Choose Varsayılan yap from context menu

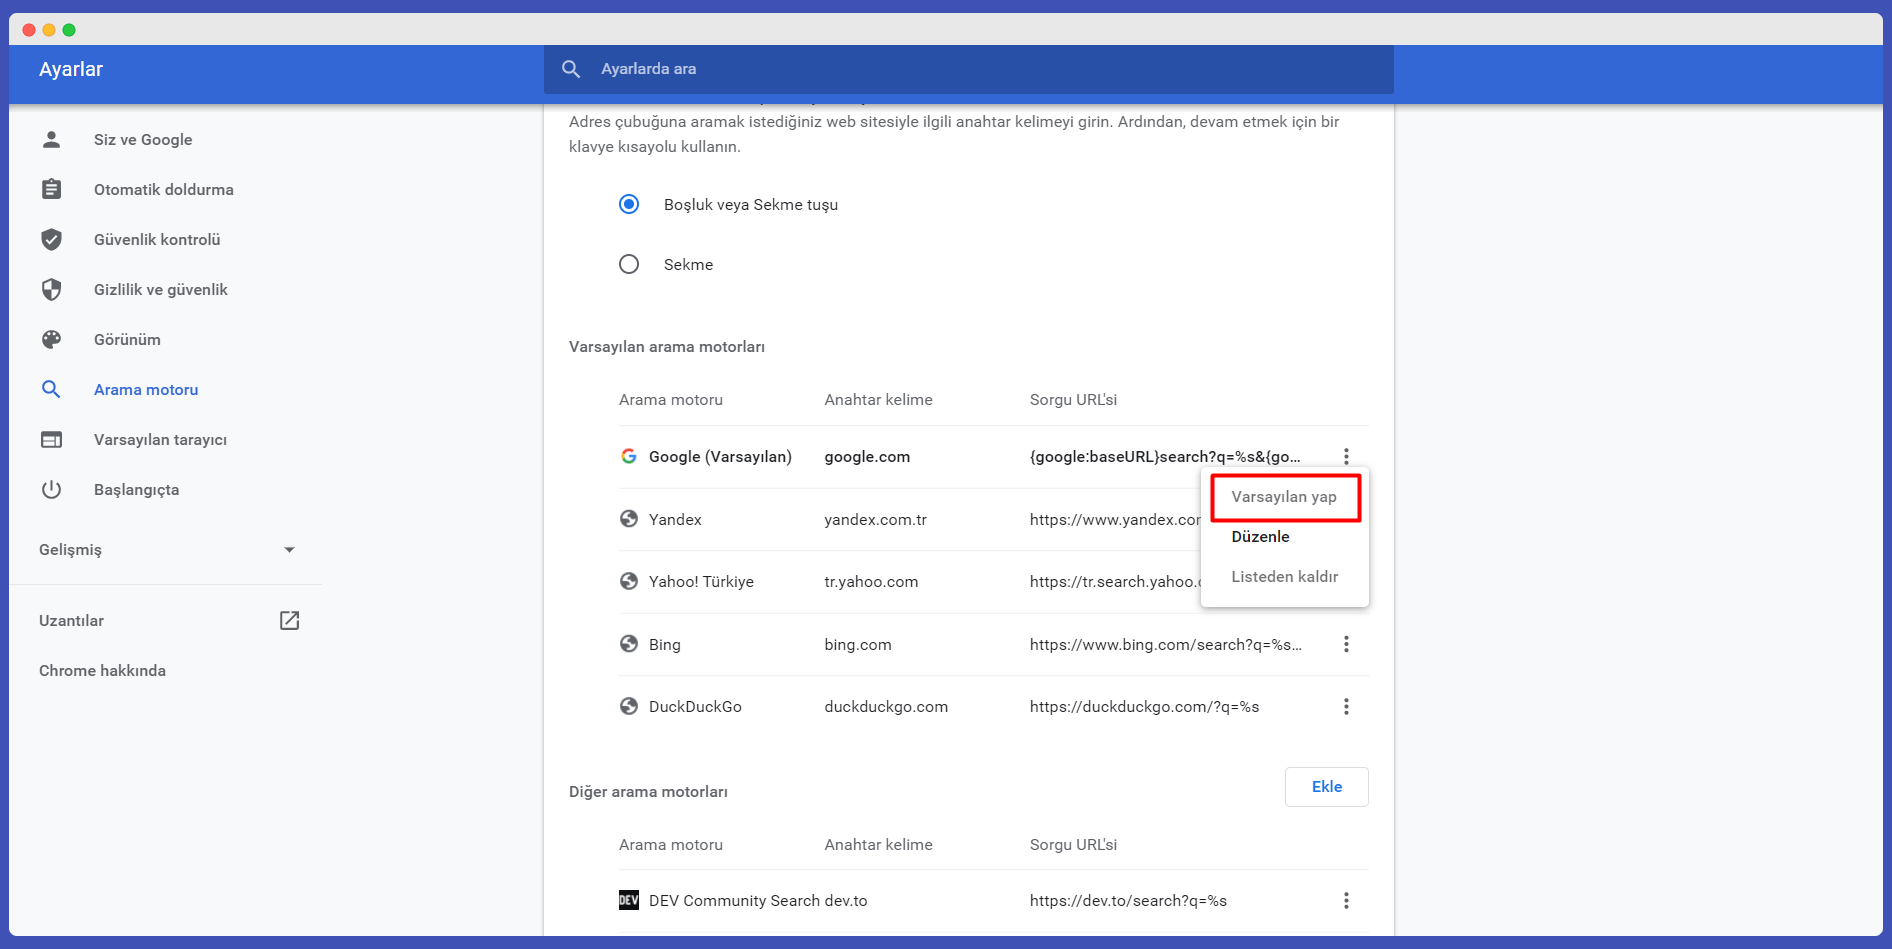(x=1284, y=497)
